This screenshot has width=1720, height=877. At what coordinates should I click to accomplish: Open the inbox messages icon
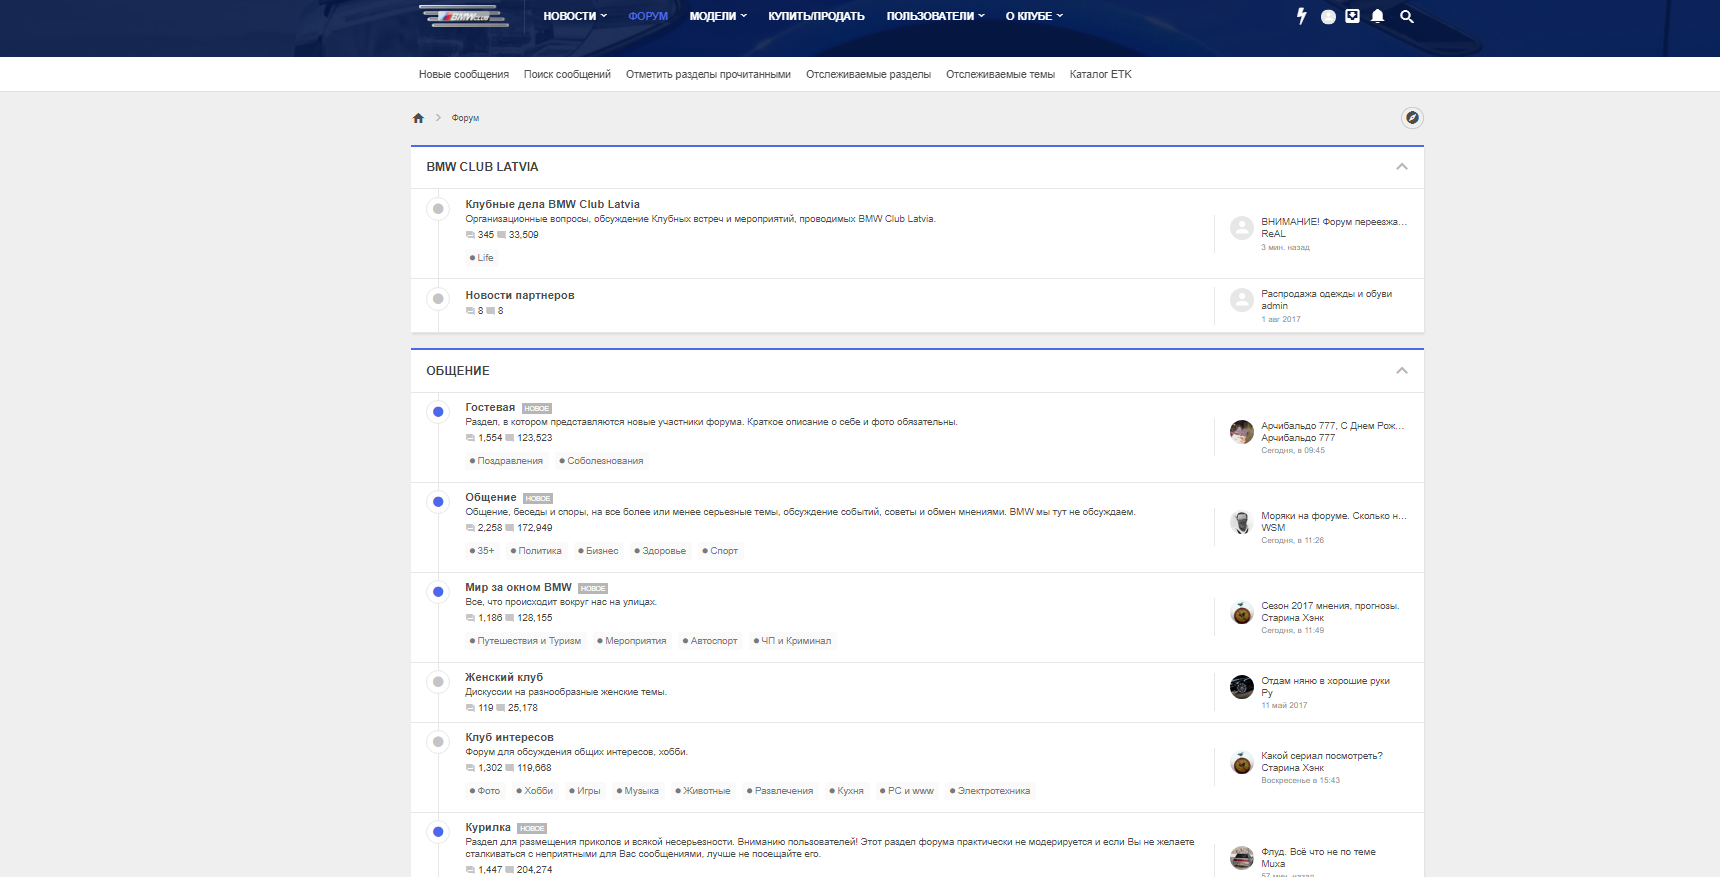pyautogui.click(x=1353, y=16)
